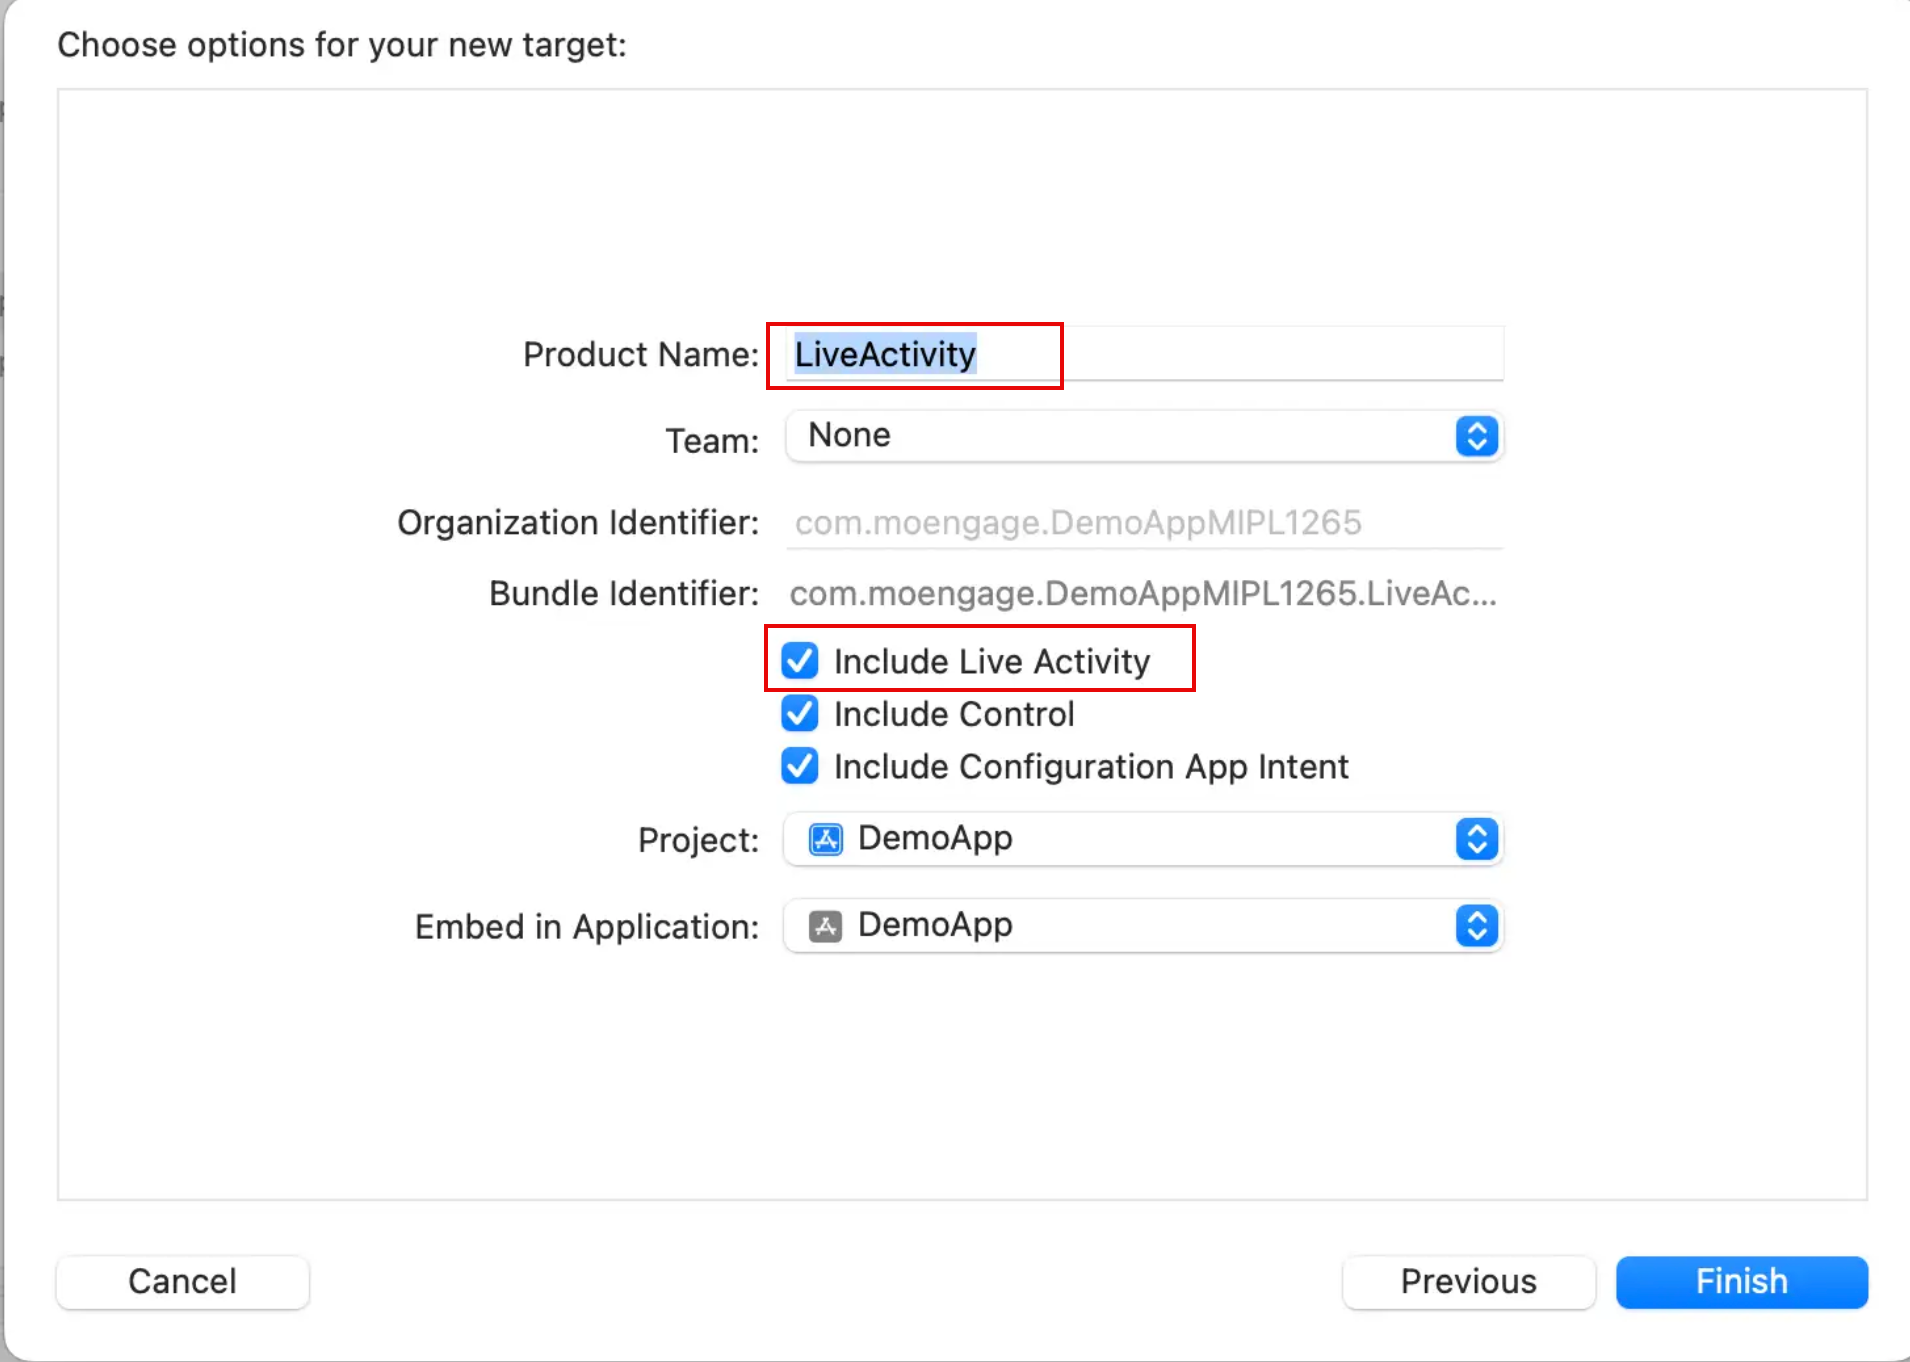
Task: Disable Include Configuration App Intent
Action: [x=800, y=766]
